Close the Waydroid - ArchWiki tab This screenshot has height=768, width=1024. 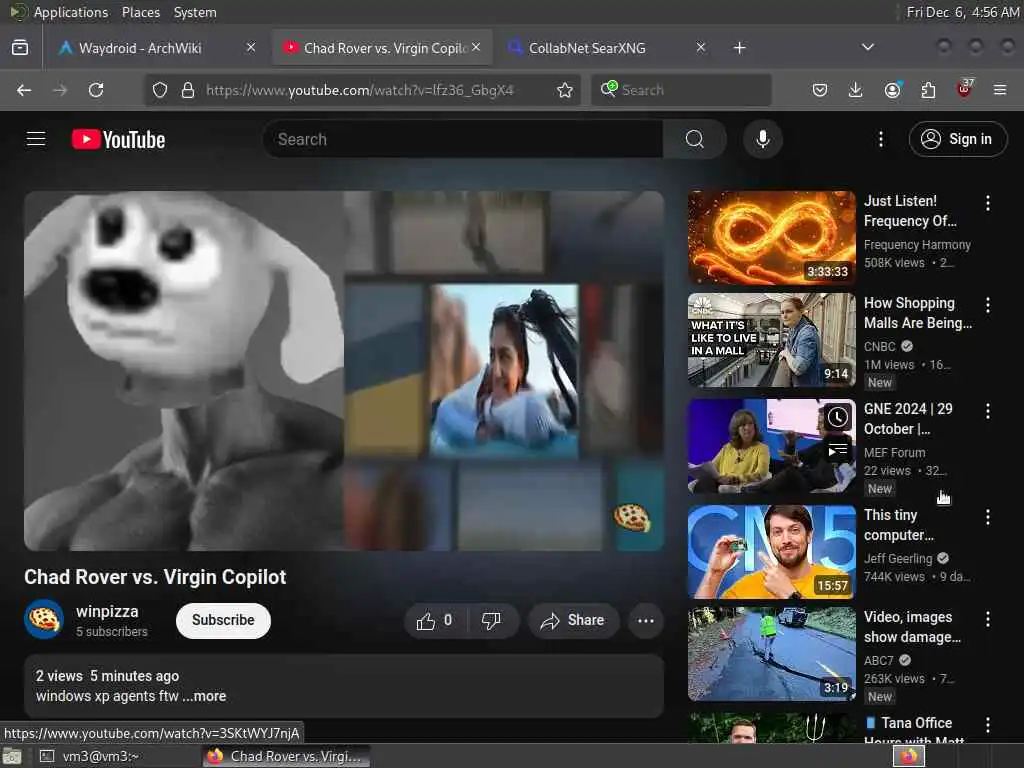point(251,47)
